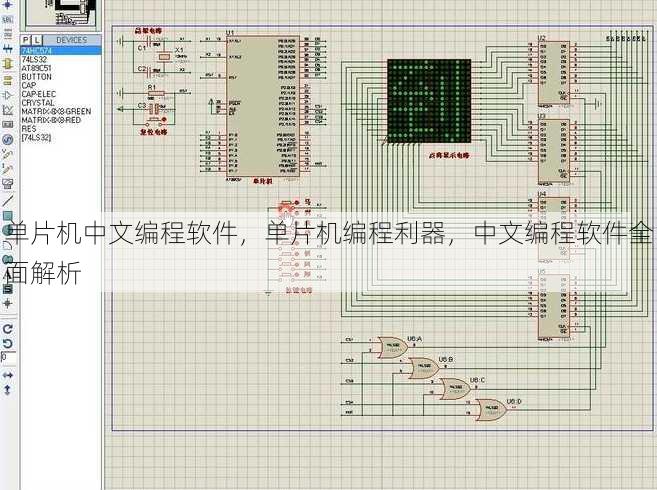Select CAP-ELEC in the devices list
Viewport: 657px width, 490px height.
pyautogui.click(x=61, y=94)
